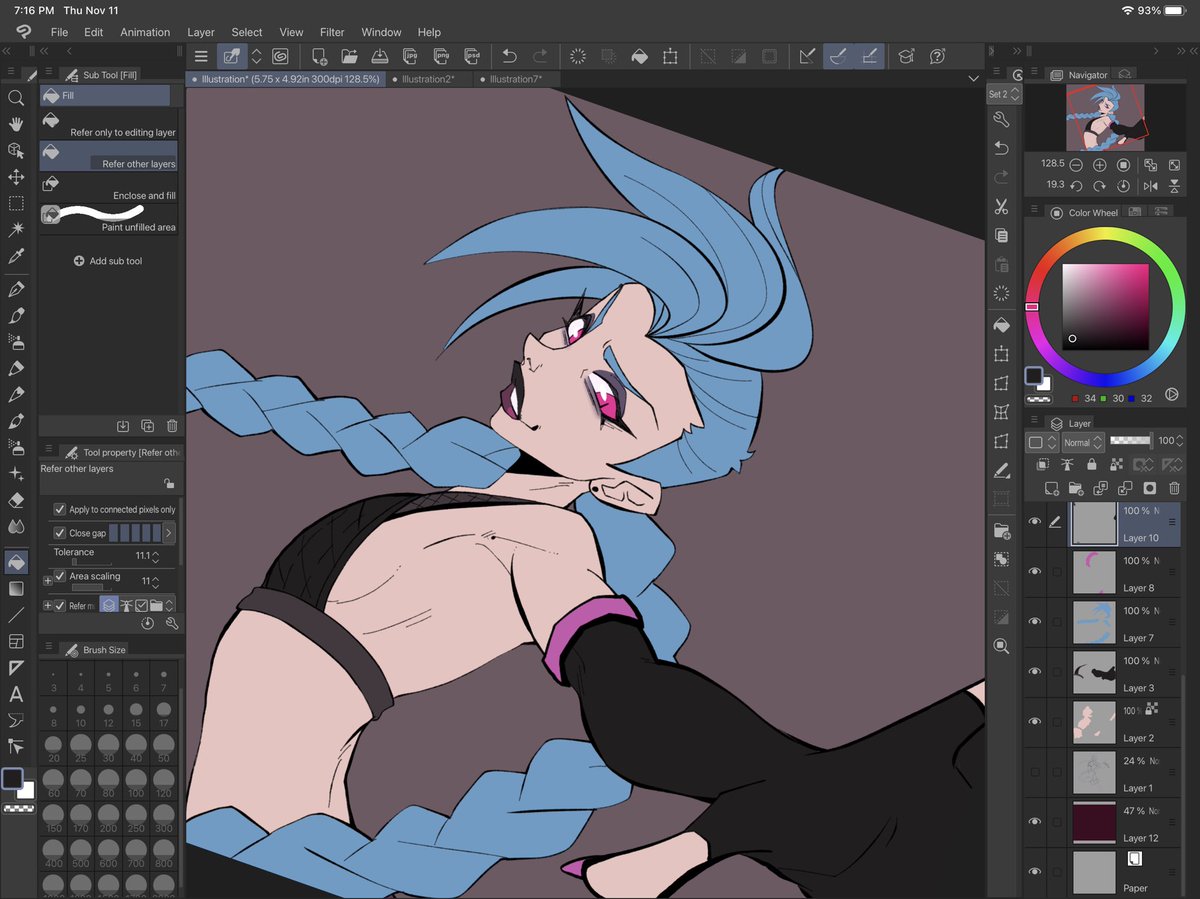This screenshot has height=899, width=1200.
Task: Toggle the Close gap checkbox
Action: click(x=60, y=533)
